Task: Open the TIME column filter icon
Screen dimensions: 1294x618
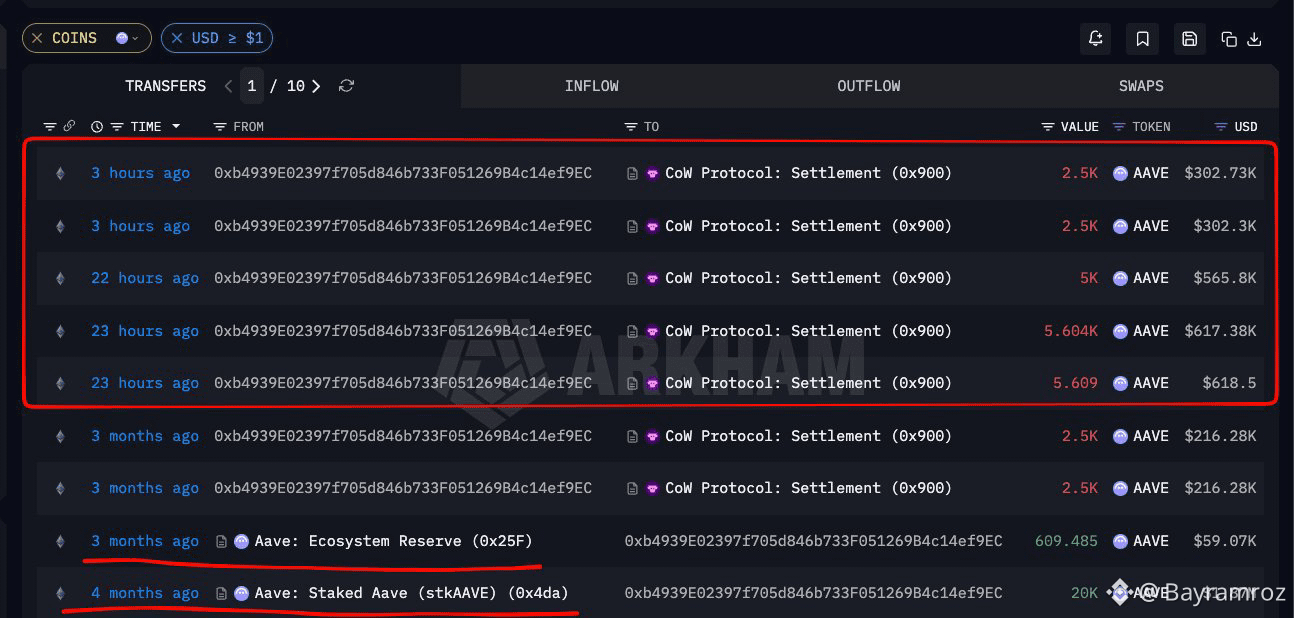Action: [x=117, y=127]
